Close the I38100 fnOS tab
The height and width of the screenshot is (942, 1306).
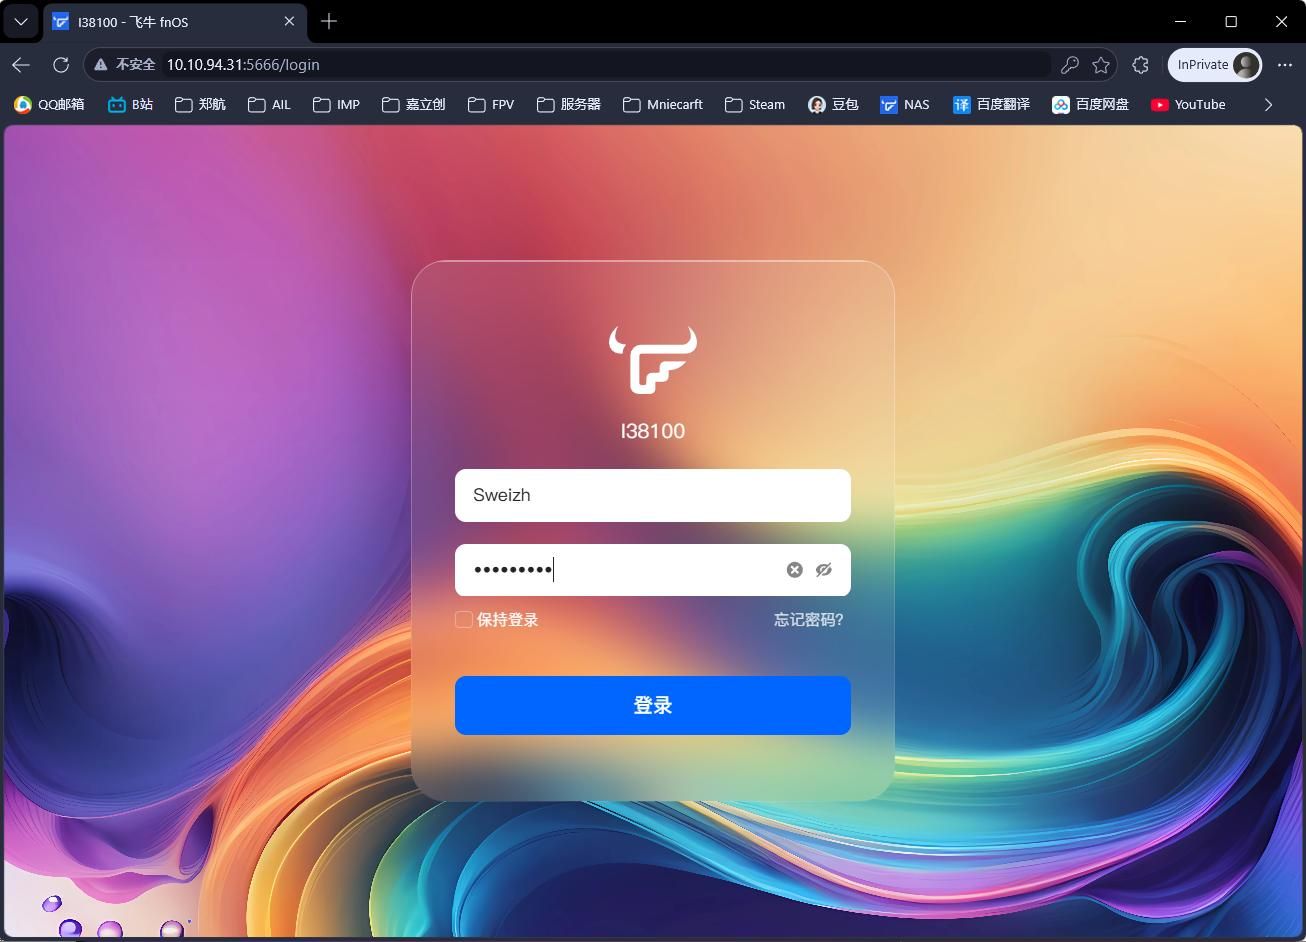(x=289, y=21)
